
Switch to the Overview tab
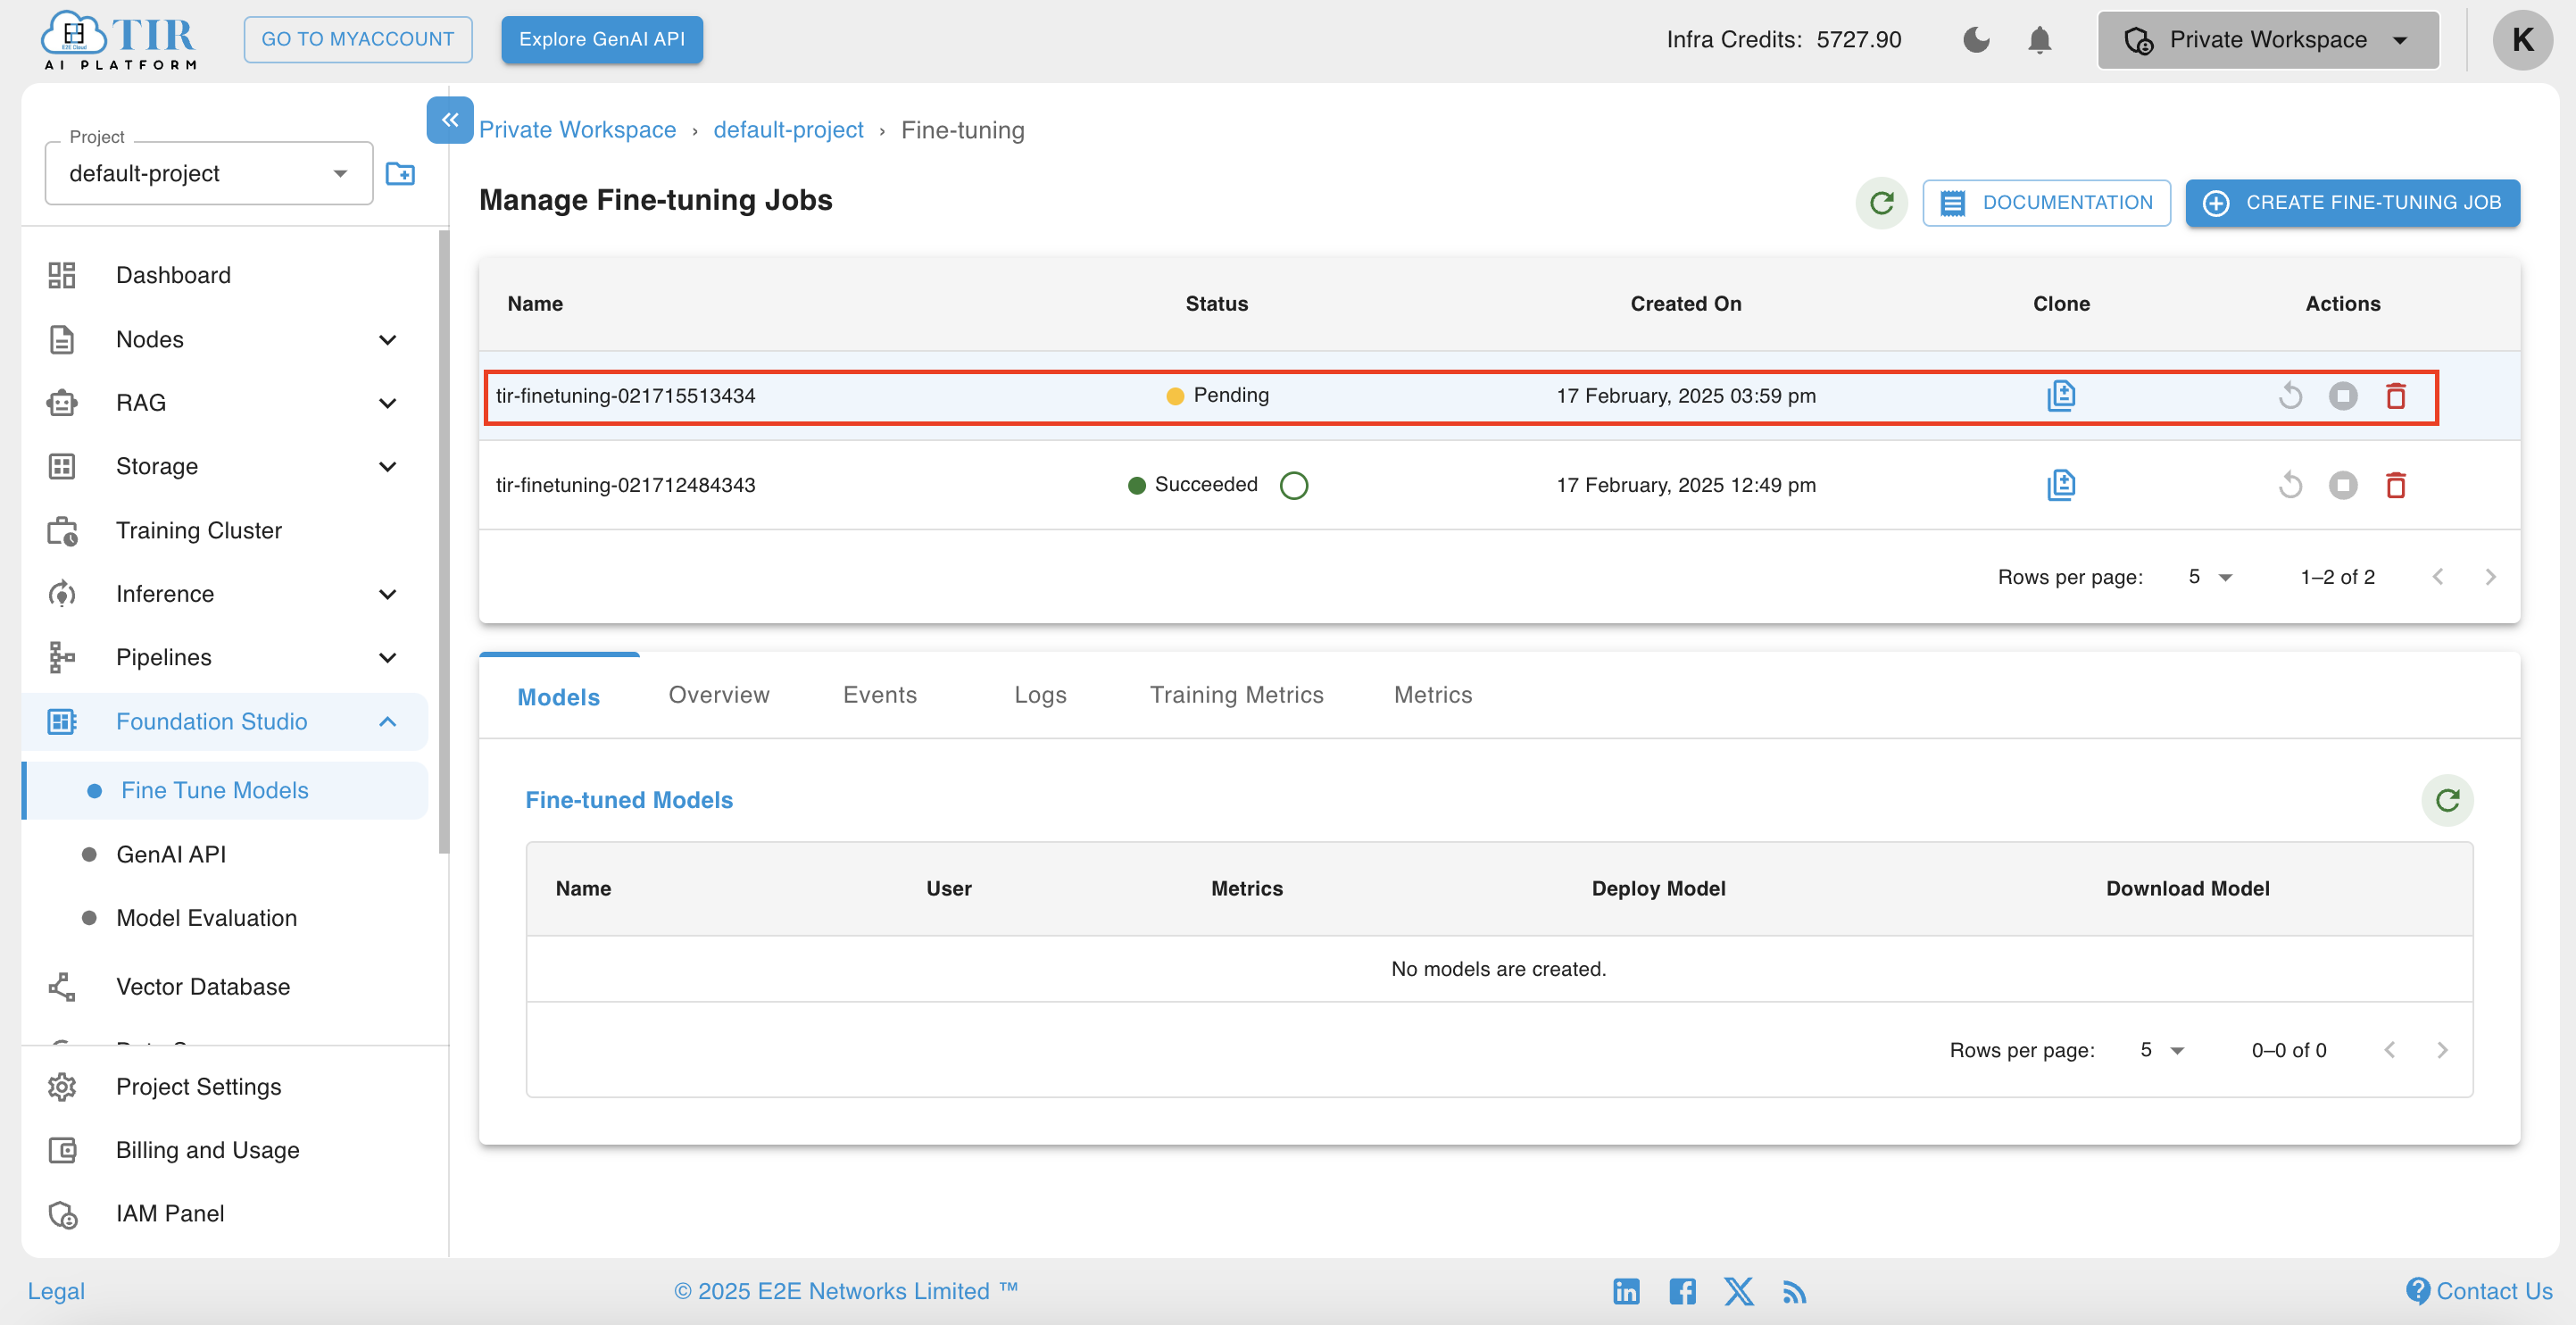pos(719,695)
